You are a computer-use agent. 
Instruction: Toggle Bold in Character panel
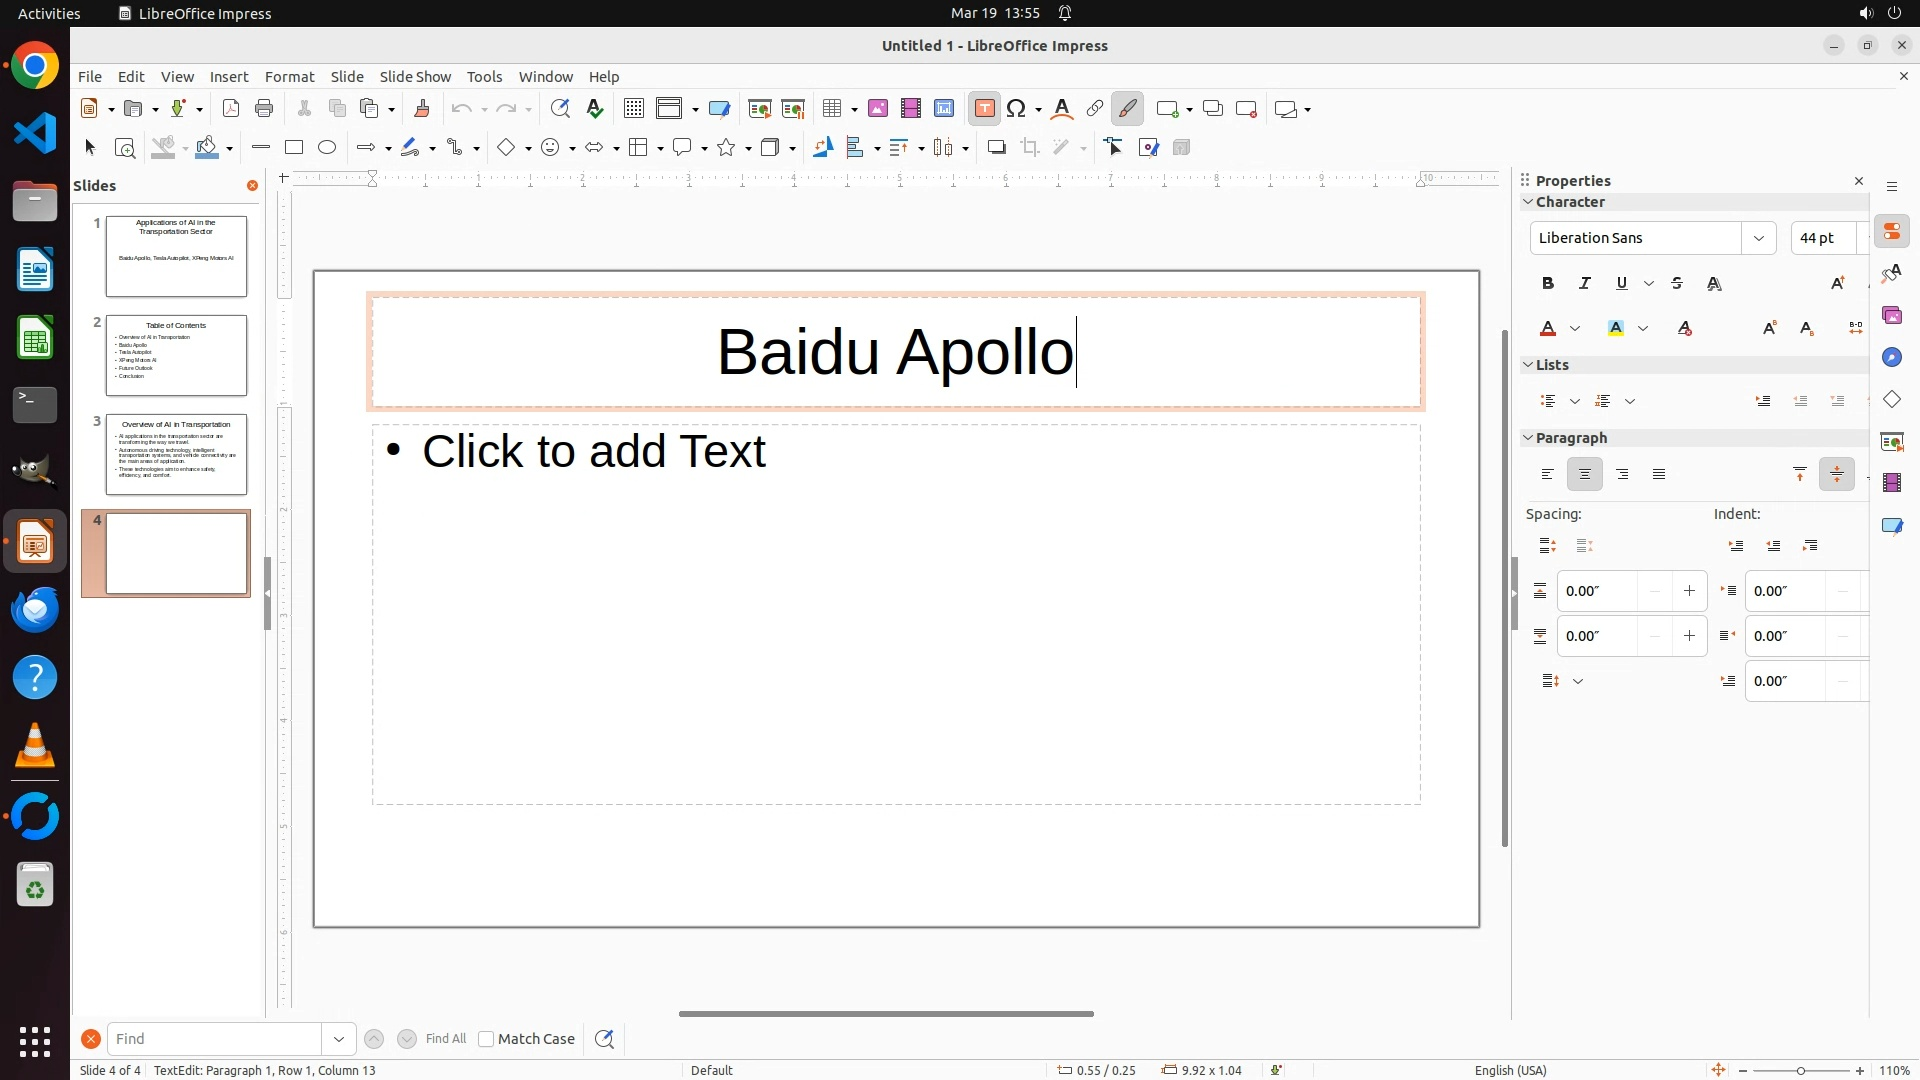1548,284
